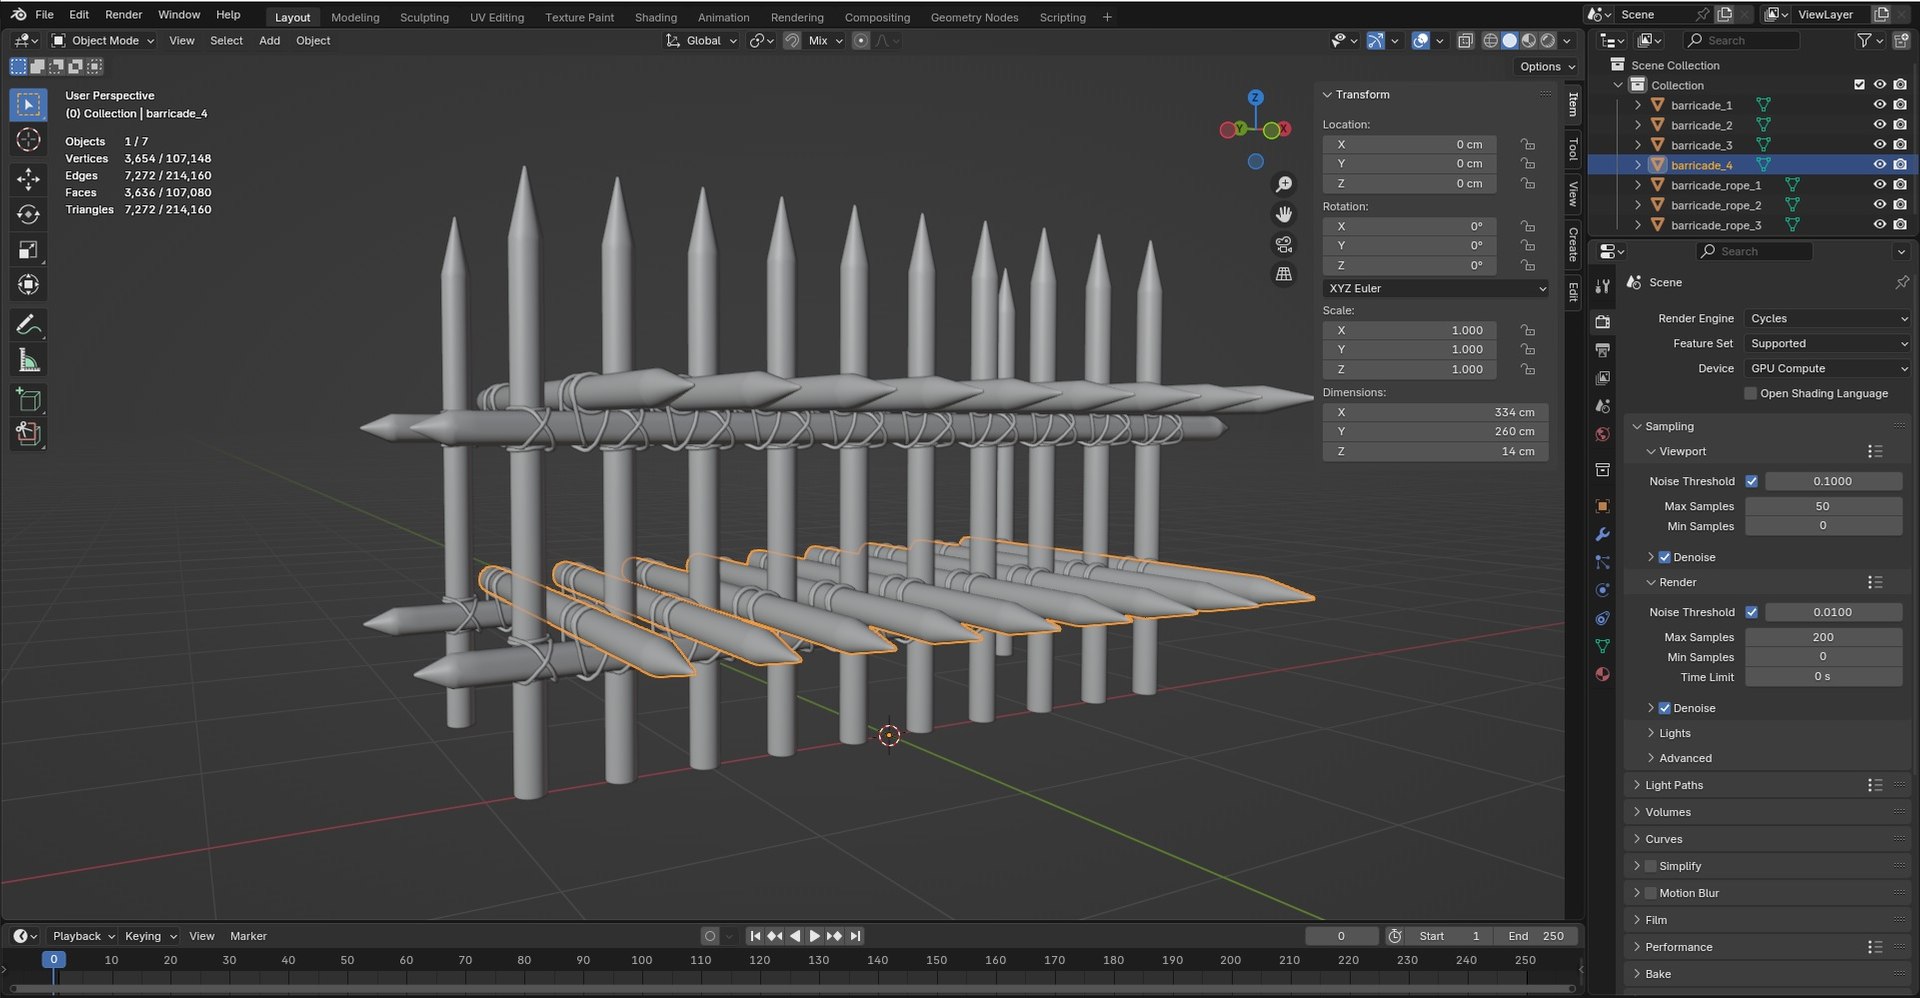Image resolution: width=1920 pixels, height=998 pixels.
Task: Open the Render properties tab icon
Action: pyautogui.click(x=1603, y=322)
